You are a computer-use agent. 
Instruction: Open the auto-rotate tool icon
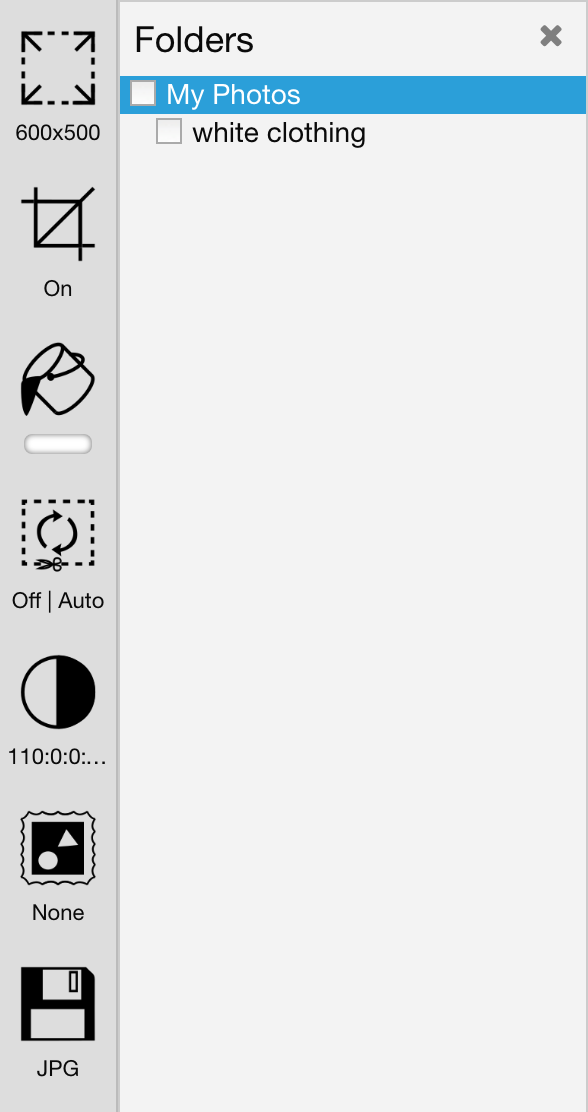[x=57, y=535]
